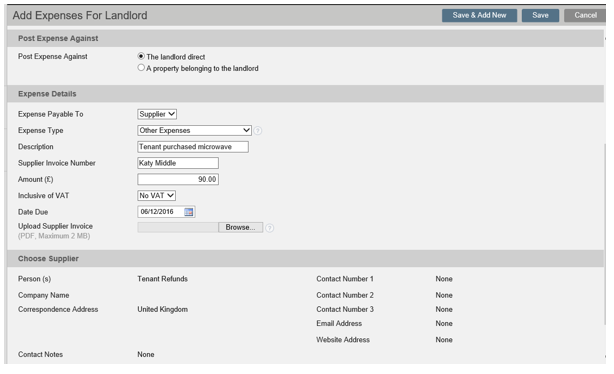
Task: Focus the Description text field
Action: pyautogui.click(x=193, y=147)
